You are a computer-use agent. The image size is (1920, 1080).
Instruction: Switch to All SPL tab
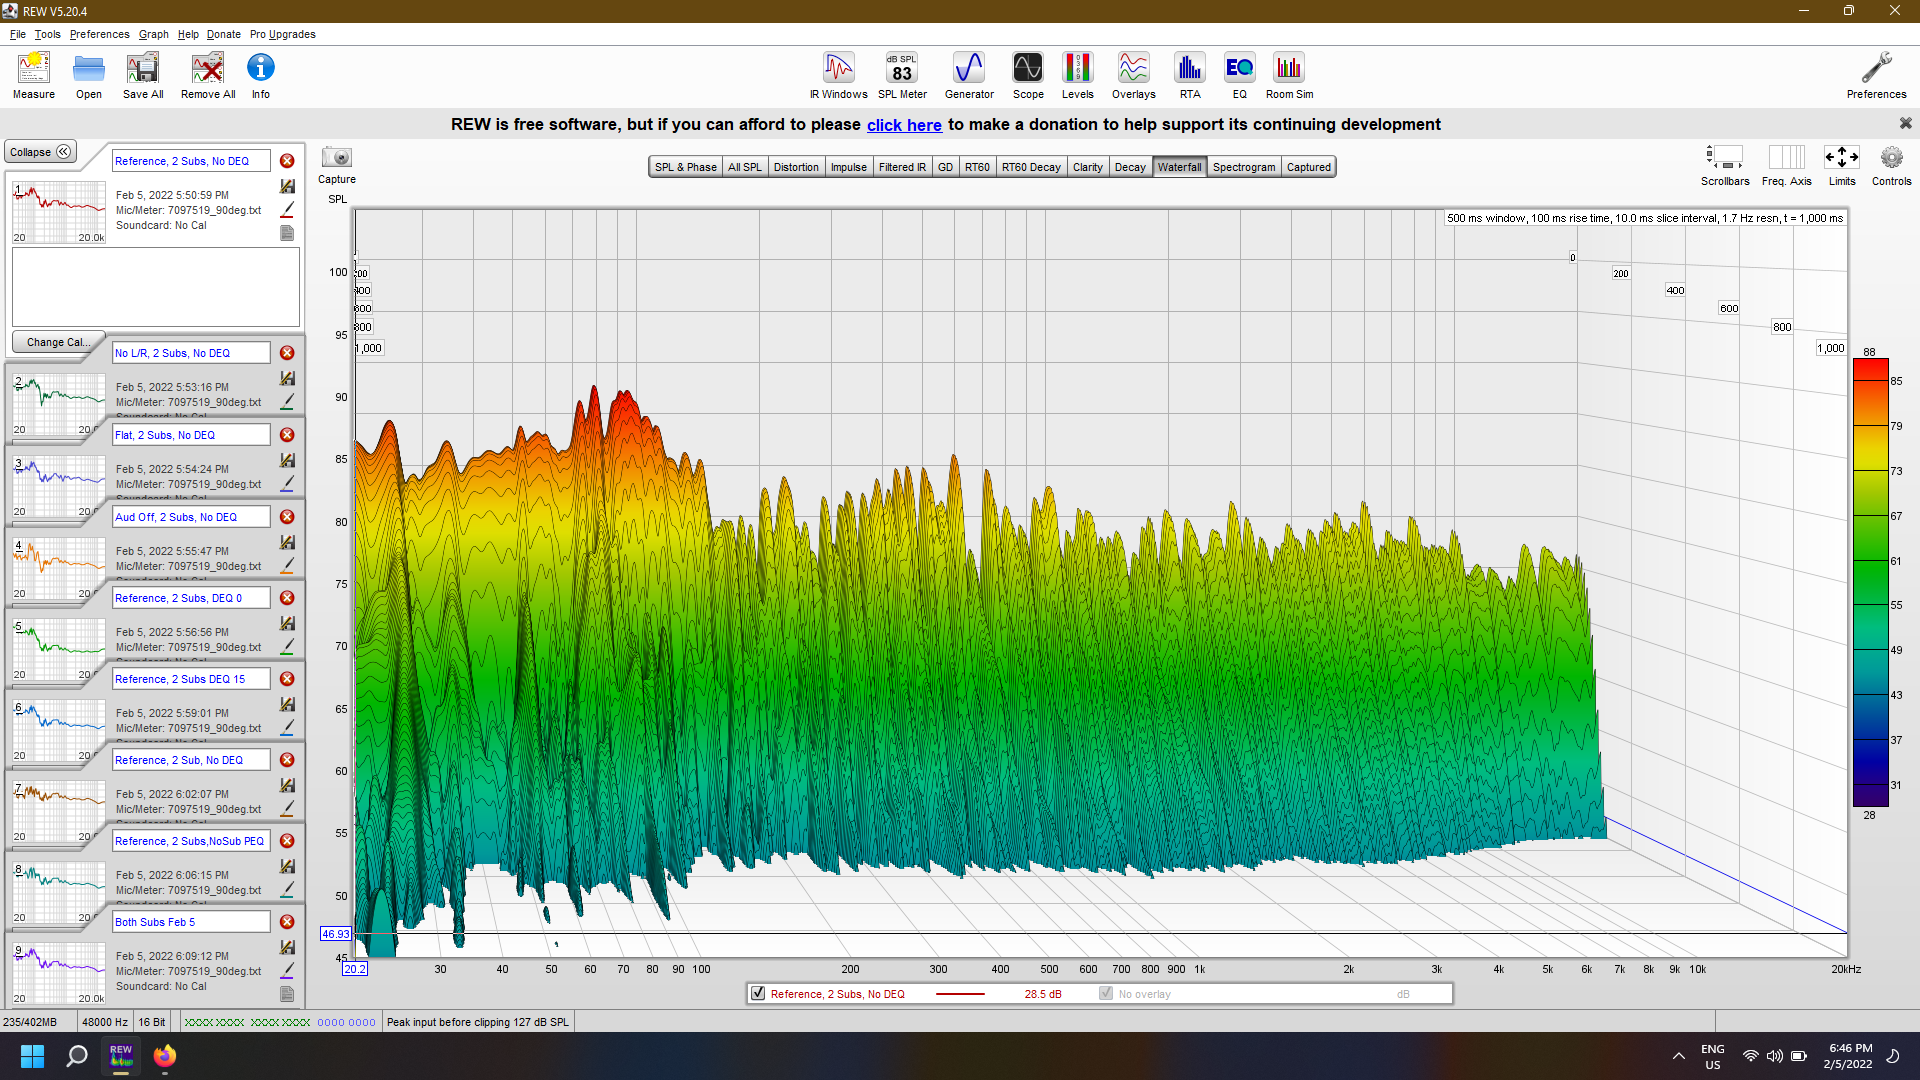point(744,167)
